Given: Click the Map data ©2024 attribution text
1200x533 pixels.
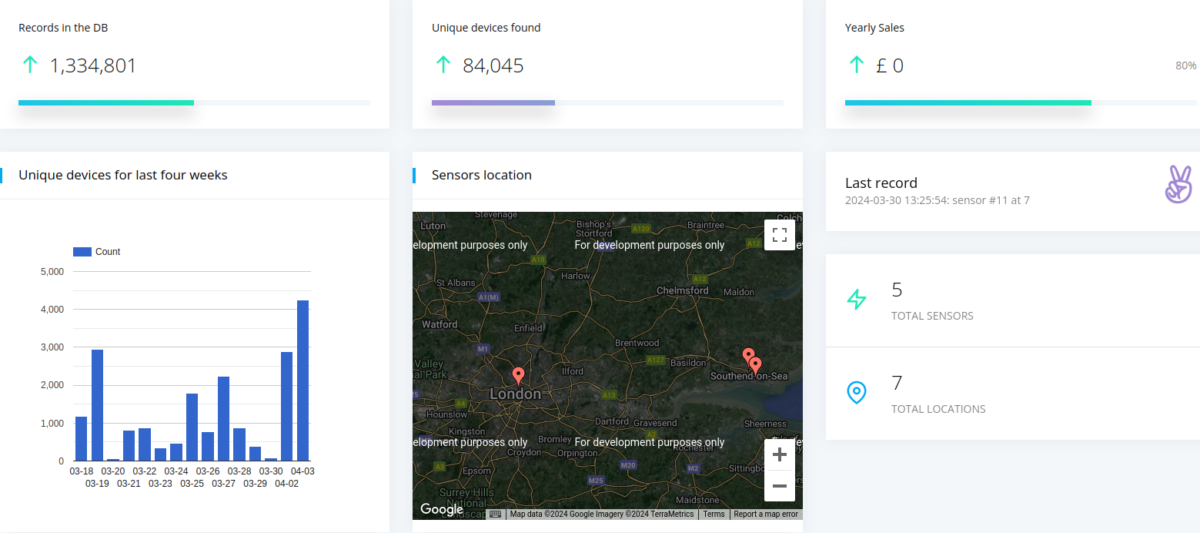Looking at the screenshot, I should pos(602,514).
